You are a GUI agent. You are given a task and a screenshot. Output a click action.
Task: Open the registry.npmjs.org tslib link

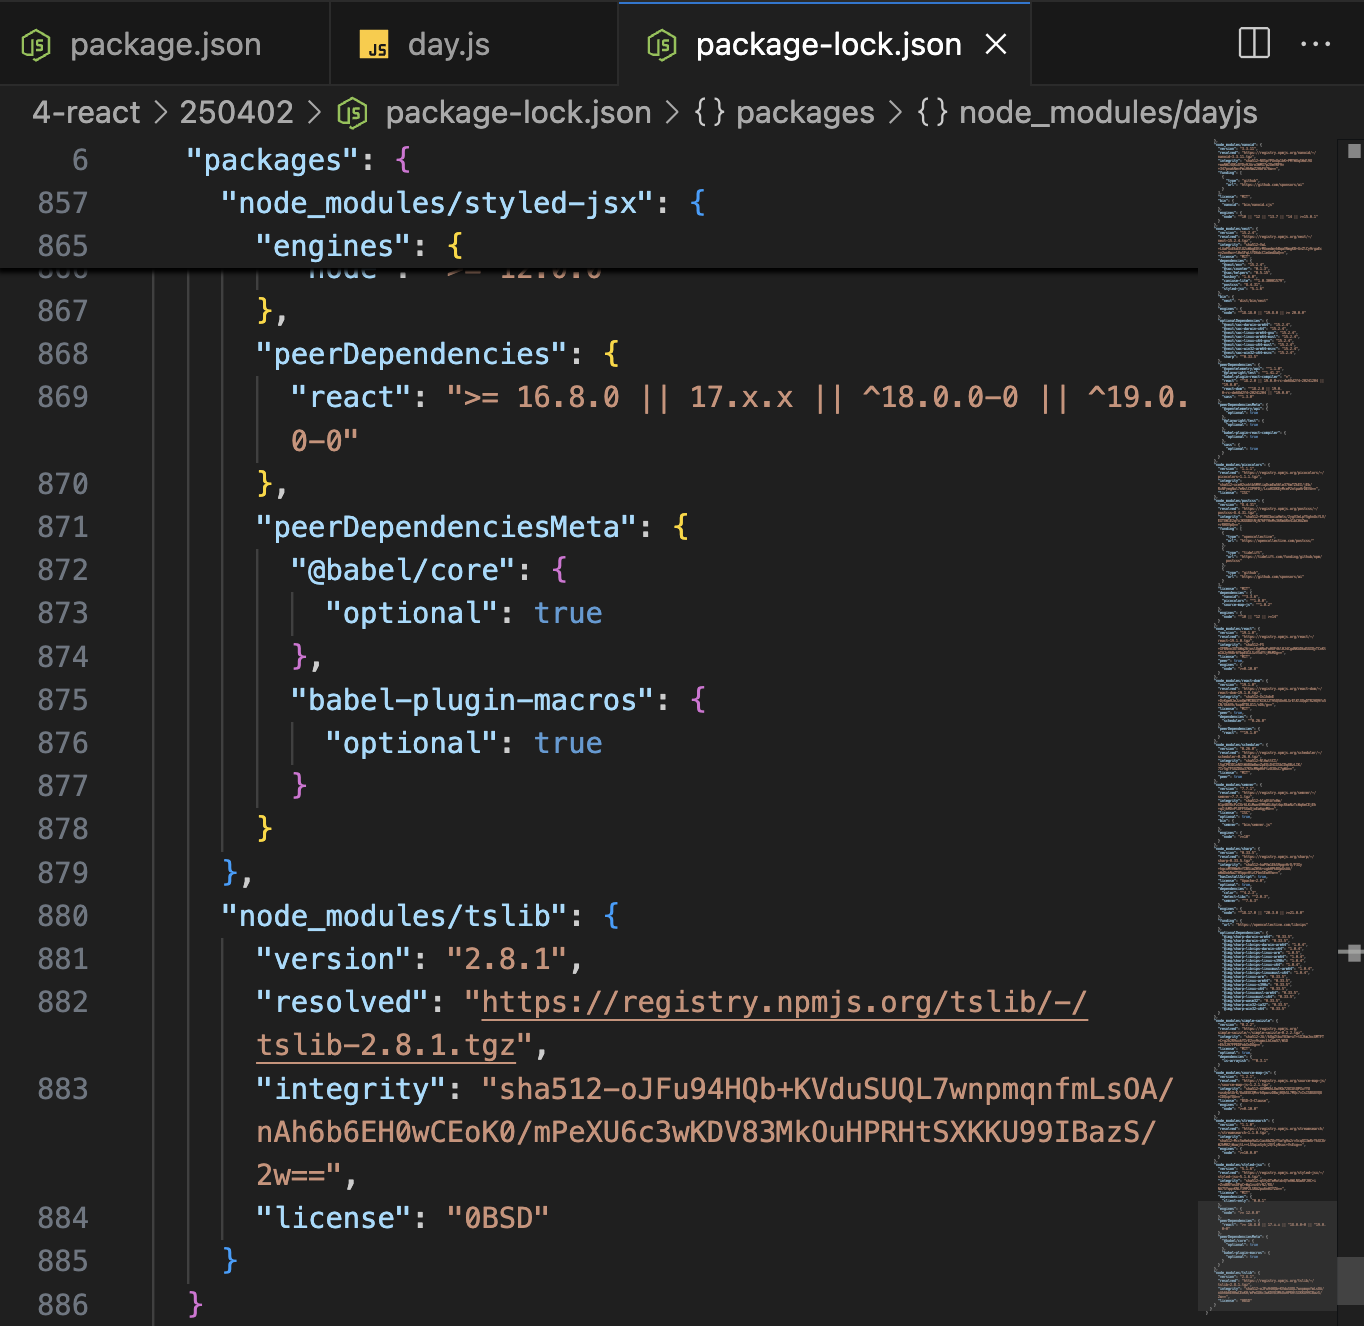click(784, 1002)
